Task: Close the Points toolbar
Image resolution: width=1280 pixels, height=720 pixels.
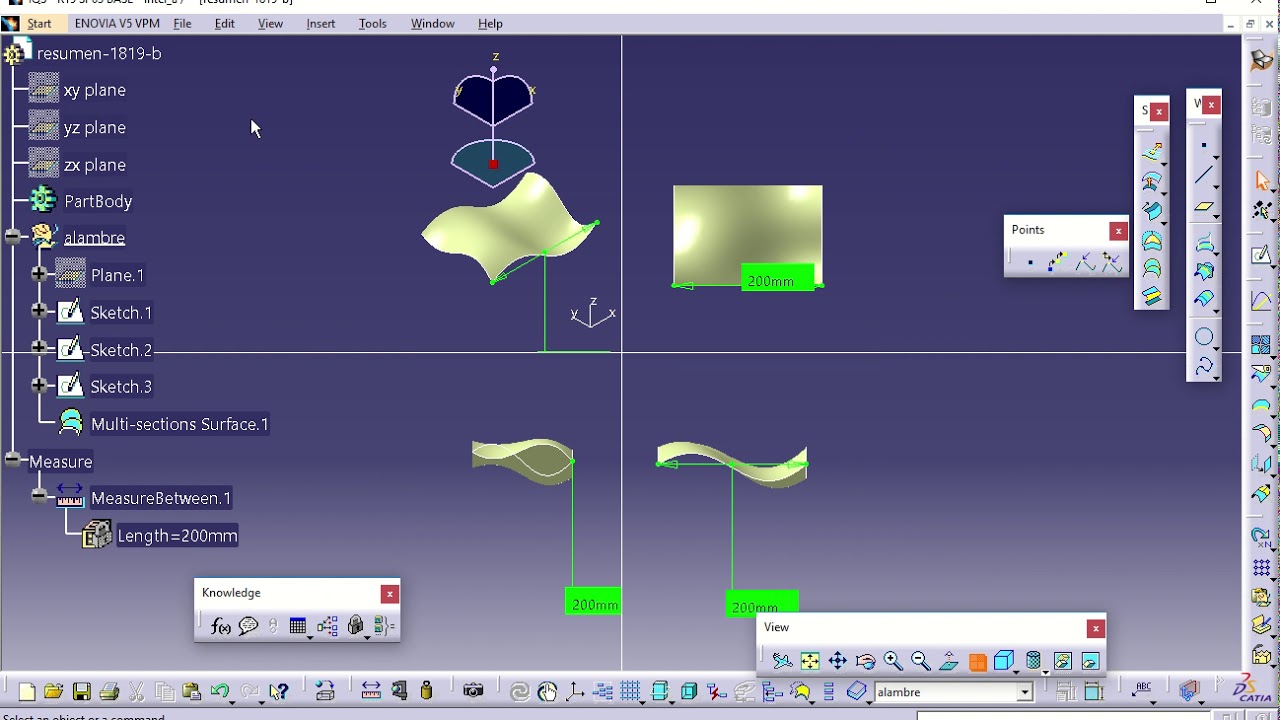Action: tap(1118, 231)
